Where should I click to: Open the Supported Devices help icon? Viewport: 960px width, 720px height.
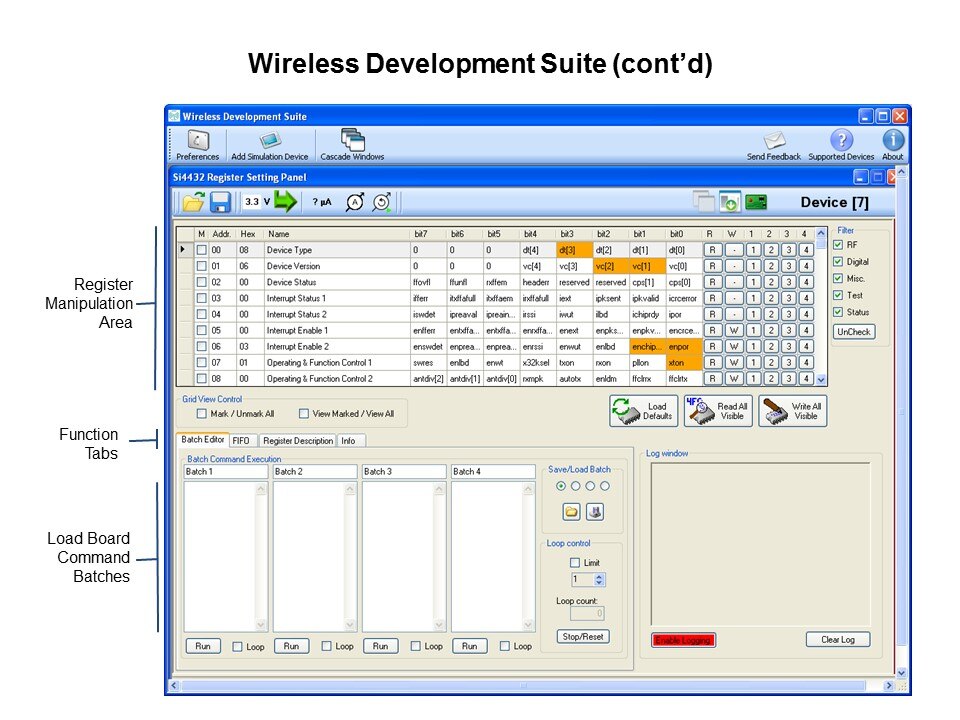pos(841,141)
